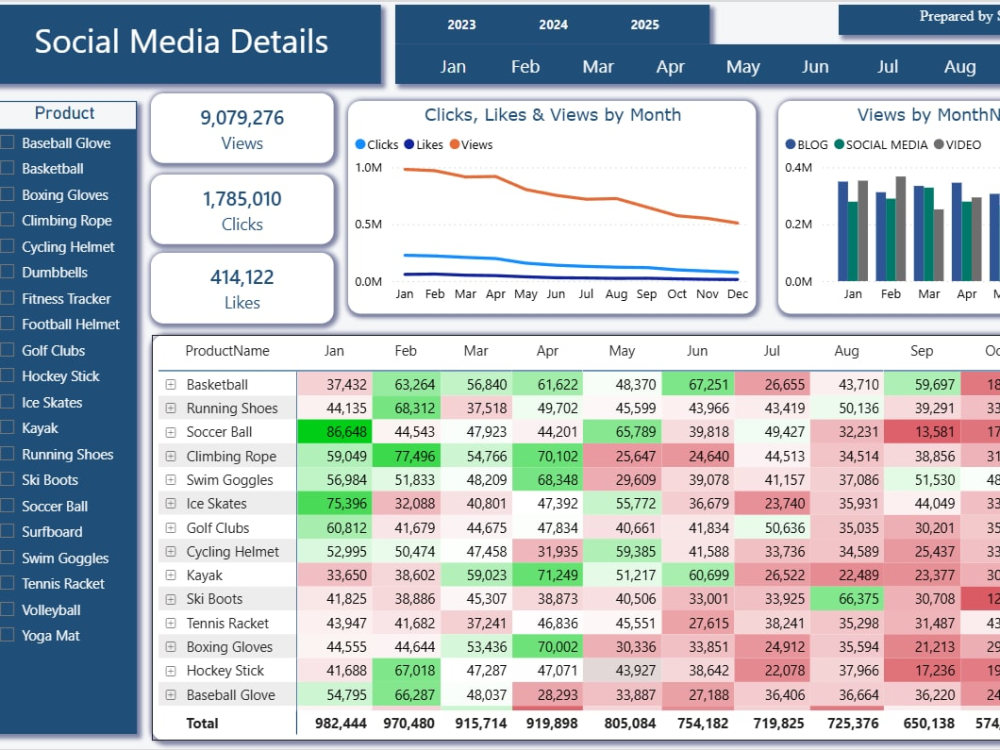Check the Soccer Ball slicer box

[x=7, y=506]
